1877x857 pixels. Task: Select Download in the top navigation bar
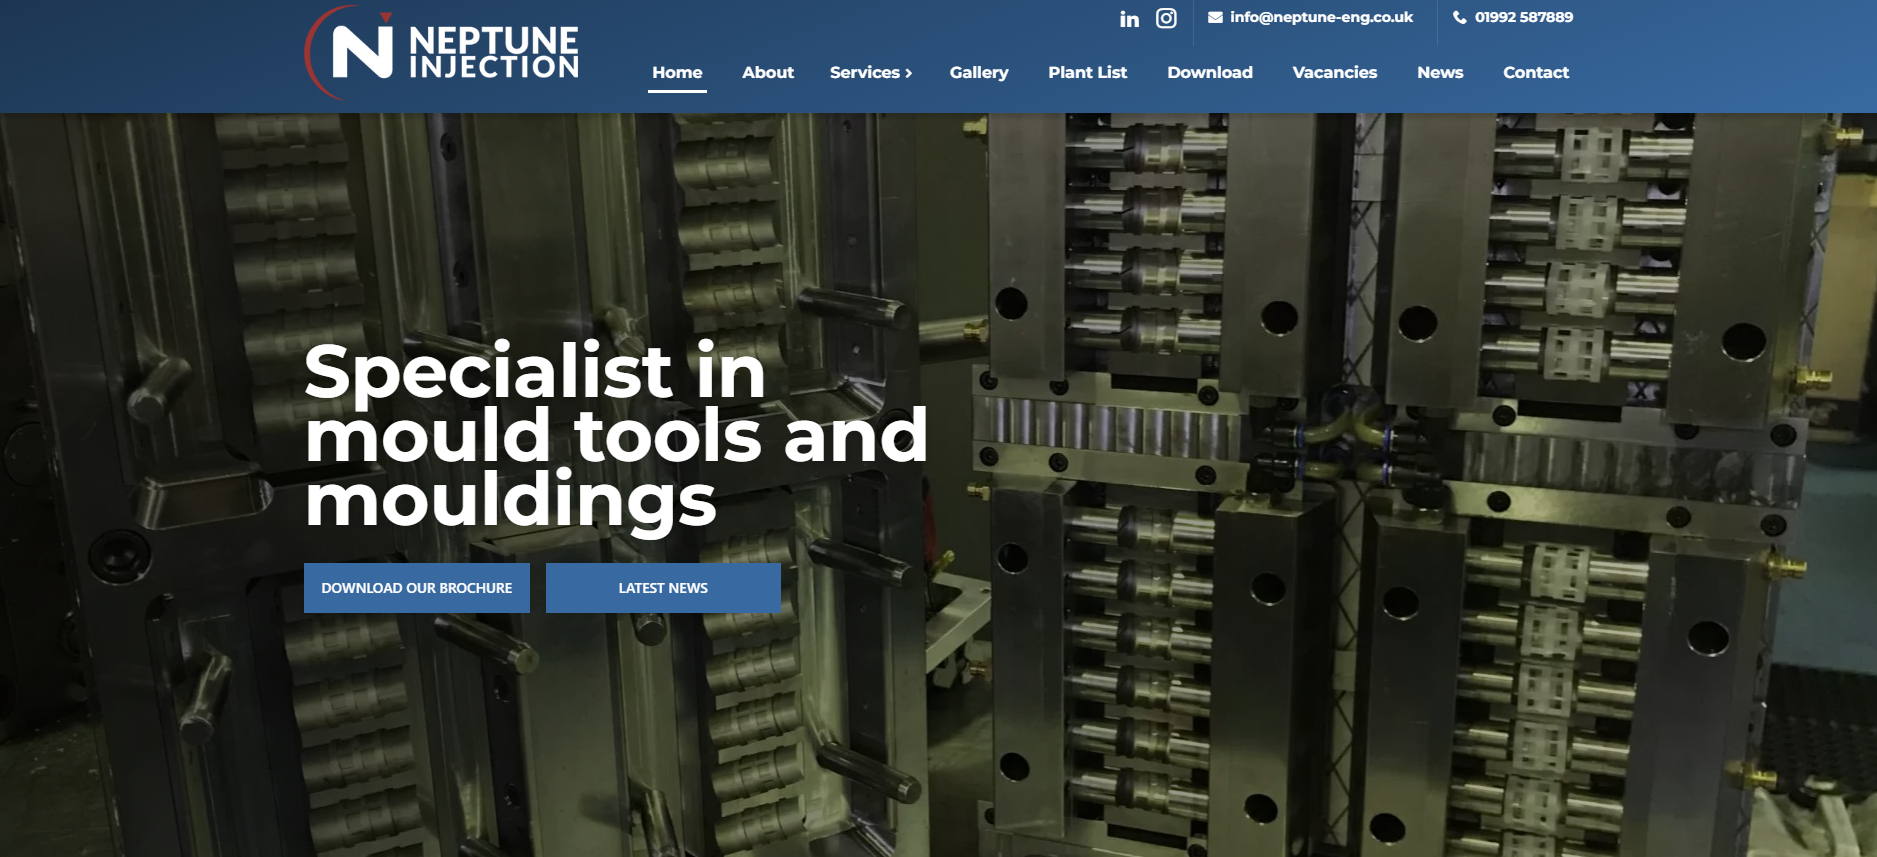(1209, 72)
